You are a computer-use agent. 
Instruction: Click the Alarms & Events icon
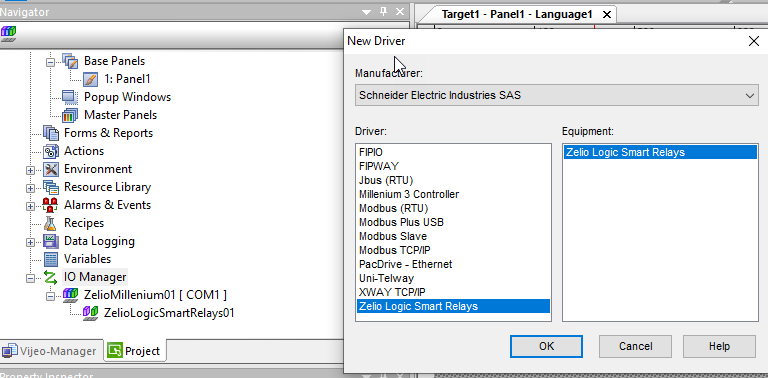click(50, 205)
